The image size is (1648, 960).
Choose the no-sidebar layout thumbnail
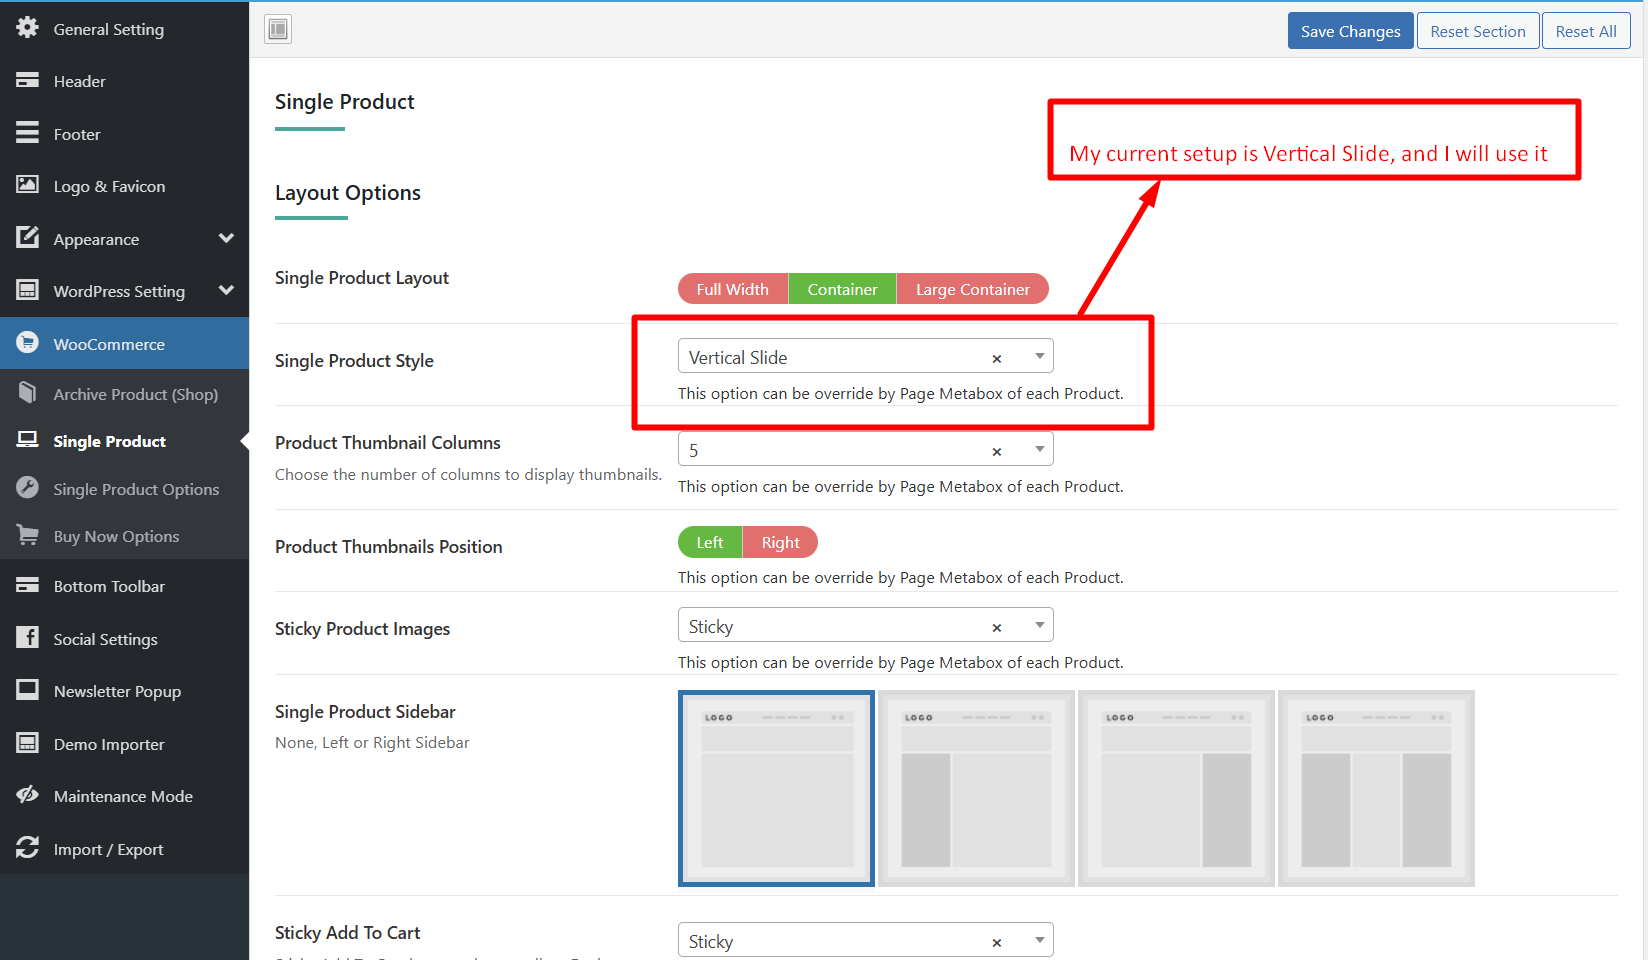coord(776,788)
